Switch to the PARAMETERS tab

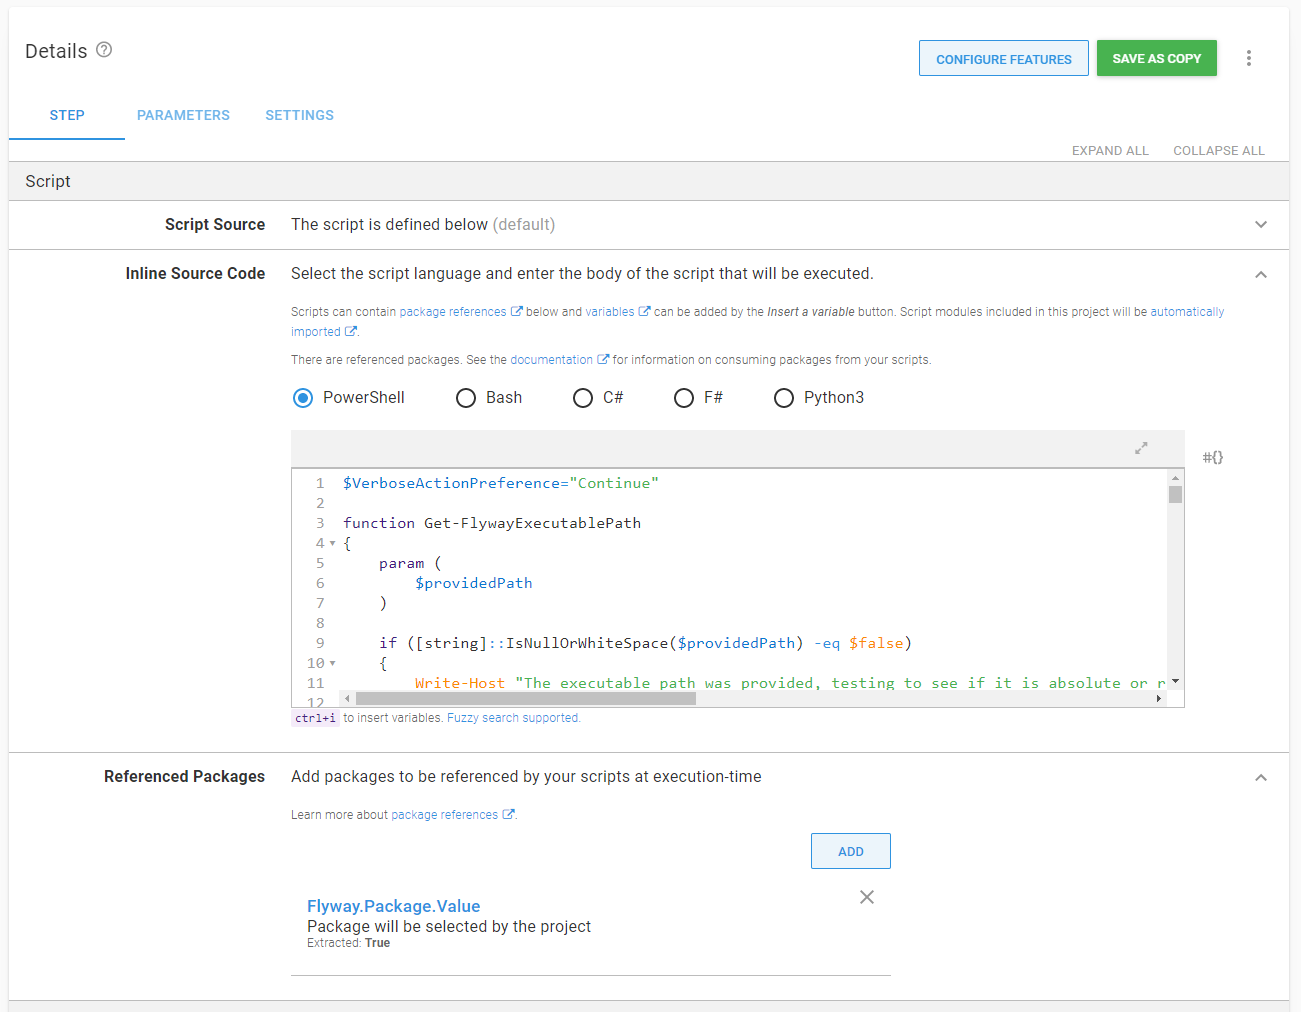[x=183, y=115]
